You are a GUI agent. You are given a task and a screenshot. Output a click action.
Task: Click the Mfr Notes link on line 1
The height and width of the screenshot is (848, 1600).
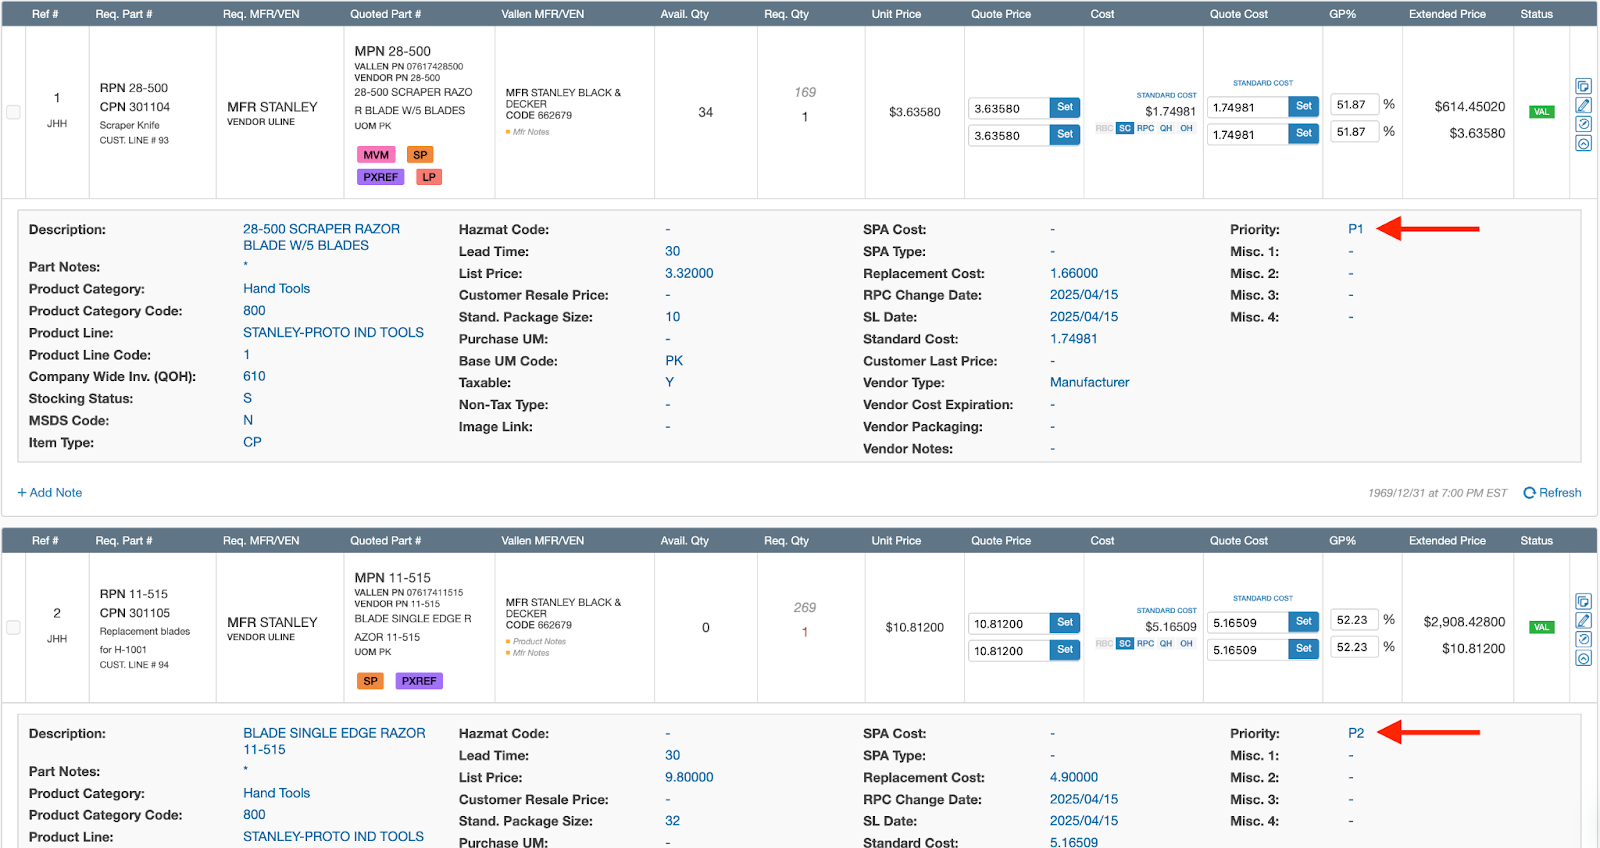click(x=530, y=132)
